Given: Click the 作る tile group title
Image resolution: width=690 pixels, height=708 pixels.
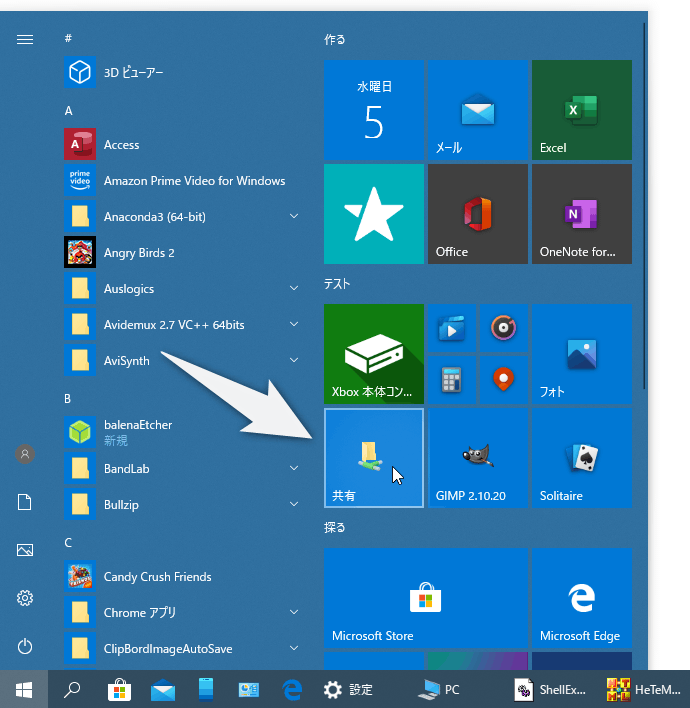Looking at the screenshot, I should tap(335, 39).
